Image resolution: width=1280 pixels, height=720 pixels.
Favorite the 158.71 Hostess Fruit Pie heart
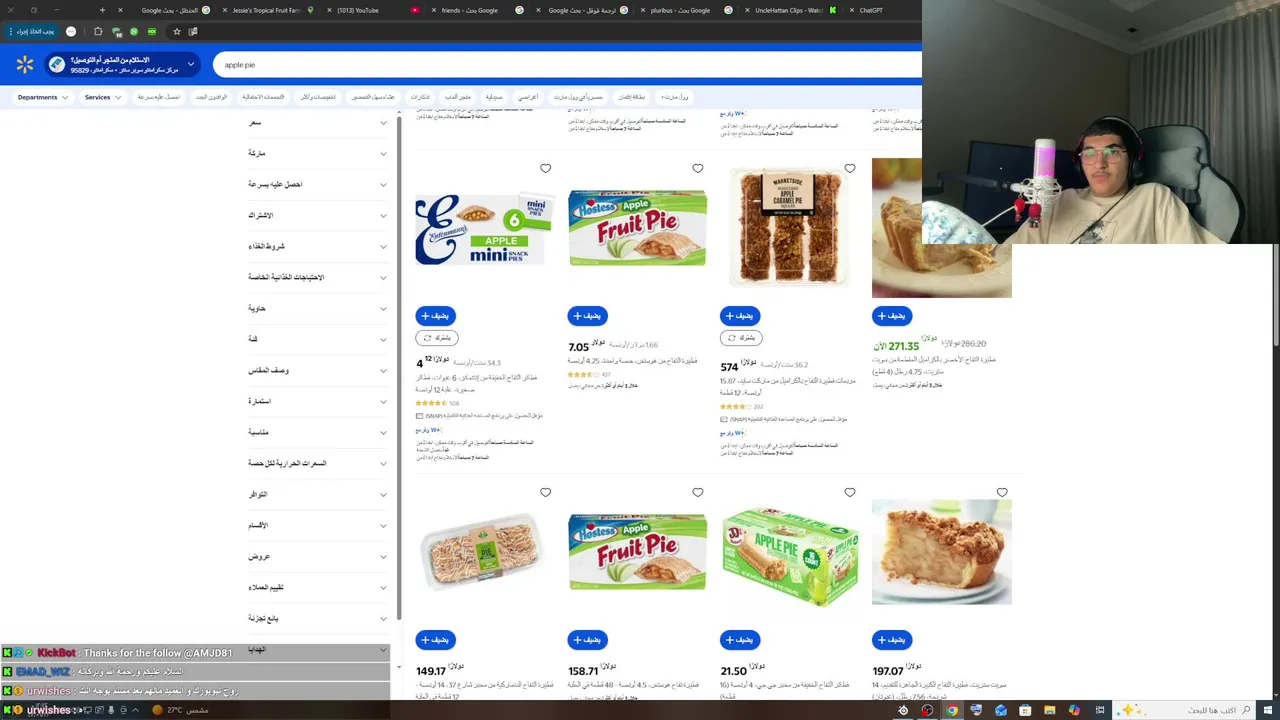[698, 493]
